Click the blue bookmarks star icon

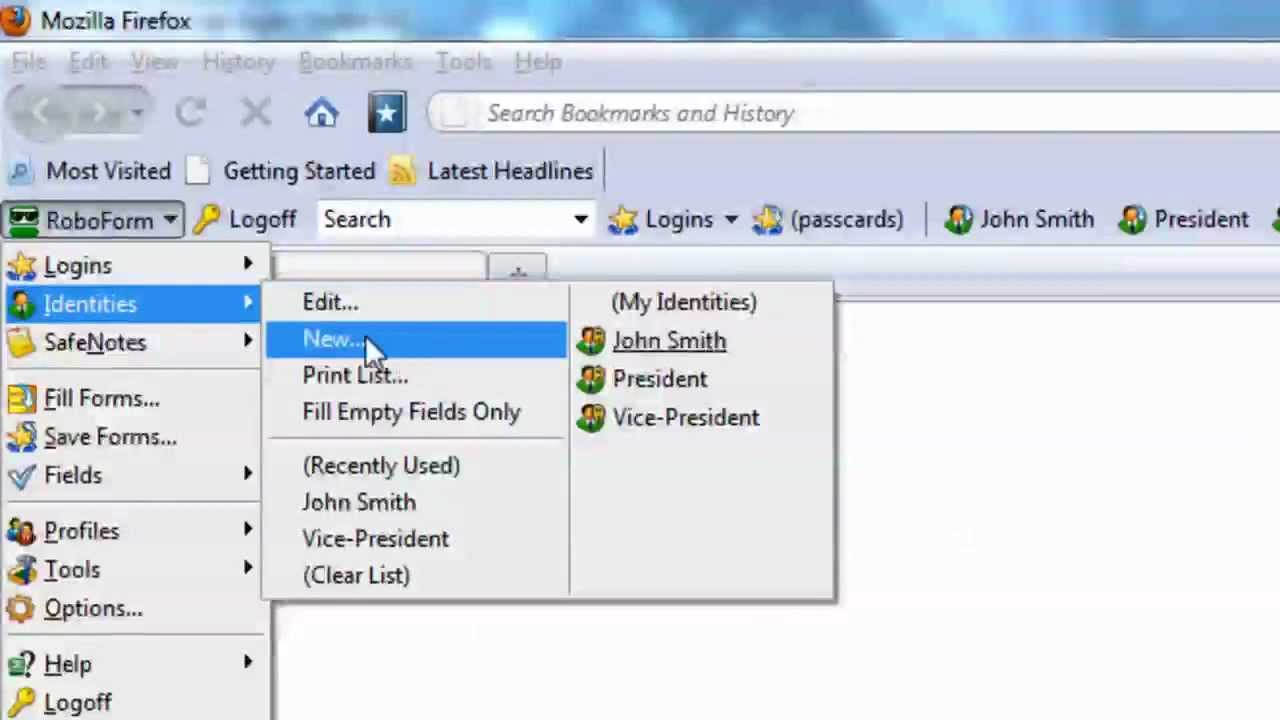pyautogui.click(x=387, y=113)
